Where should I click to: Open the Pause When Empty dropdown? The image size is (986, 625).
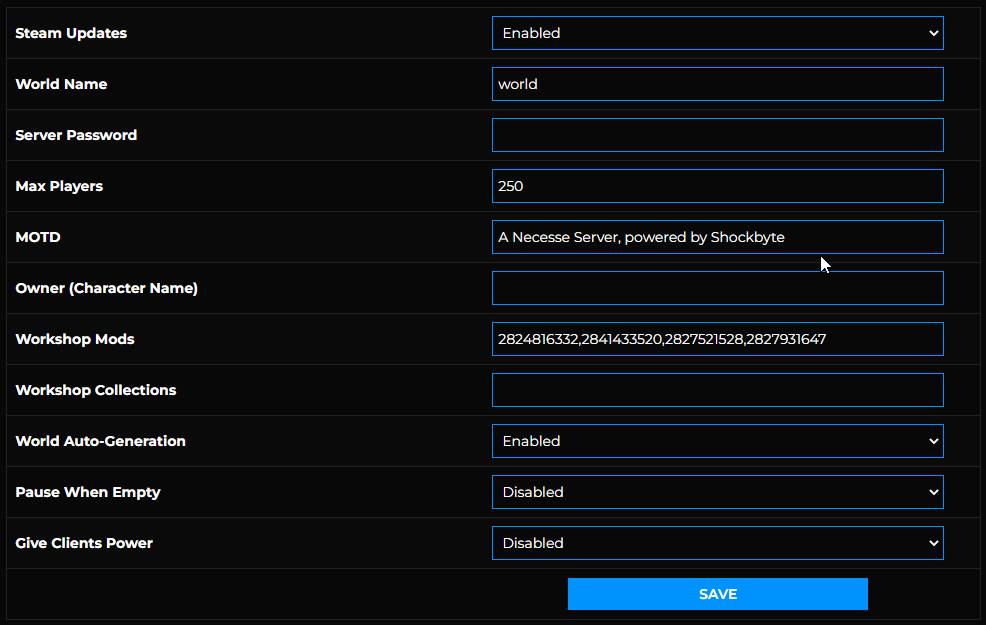[717, 492]
